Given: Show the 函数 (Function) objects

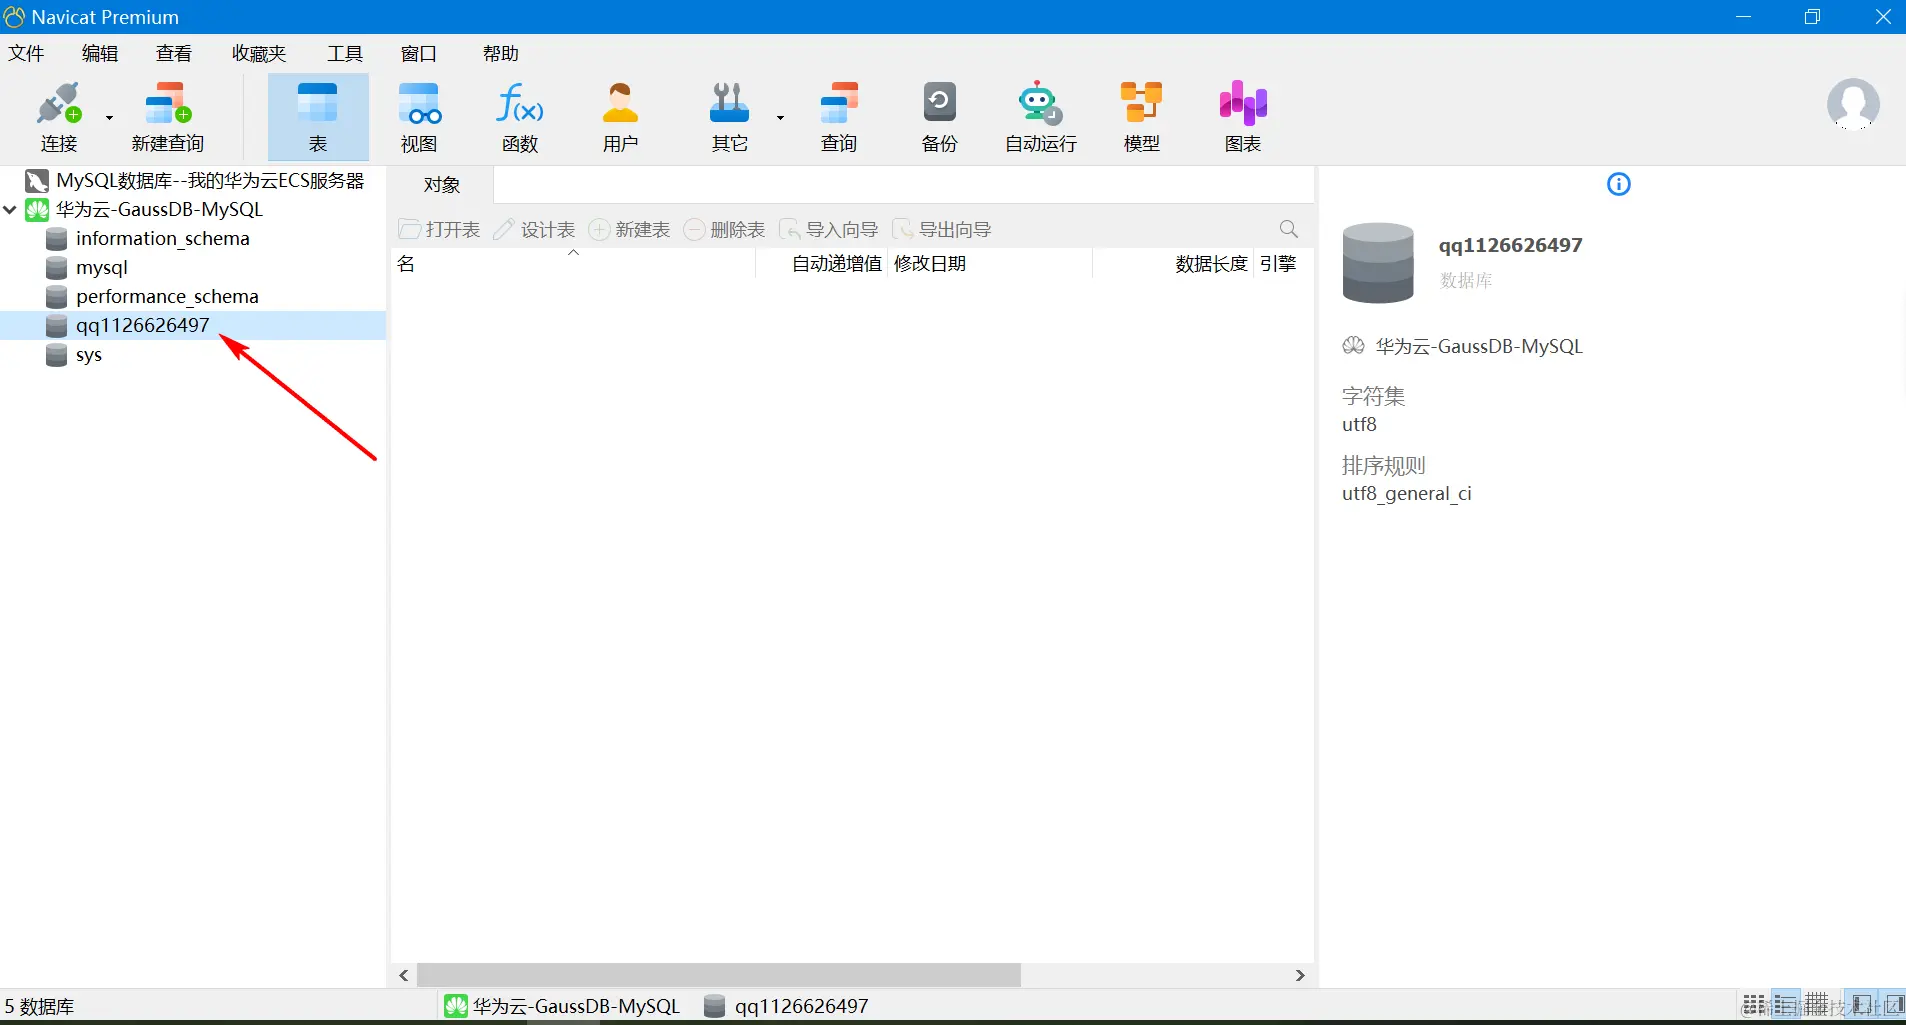Looking at the screenshot, I should (x=520, y=117).
